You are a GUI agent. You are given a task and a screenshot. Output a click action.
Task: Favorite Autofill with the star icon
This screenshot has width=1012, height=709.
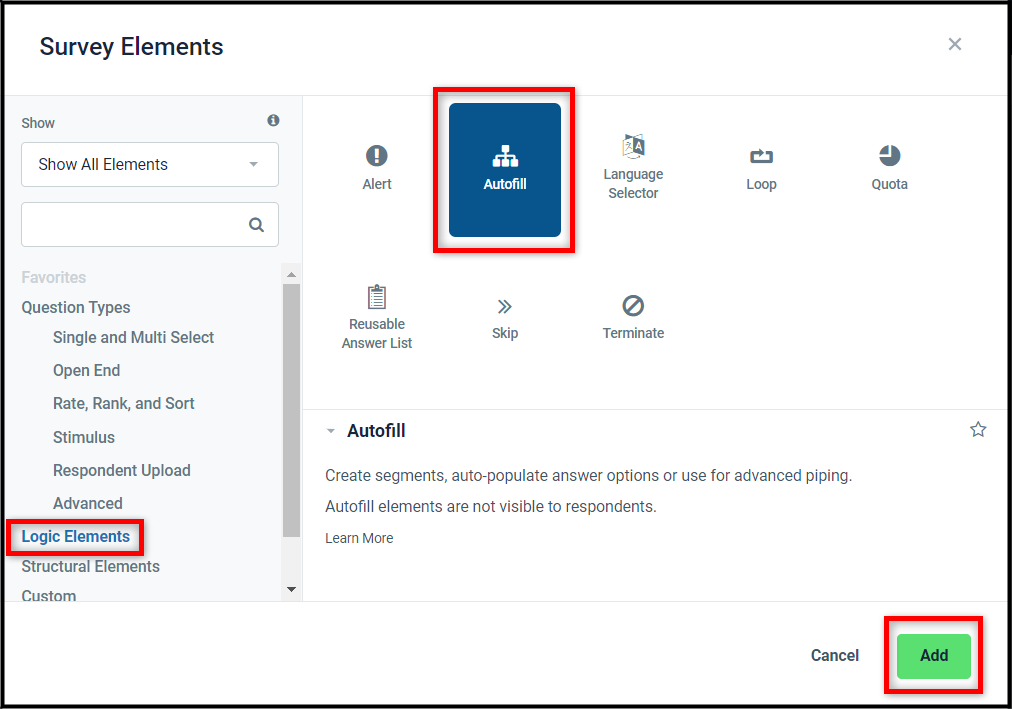(978, 430)
